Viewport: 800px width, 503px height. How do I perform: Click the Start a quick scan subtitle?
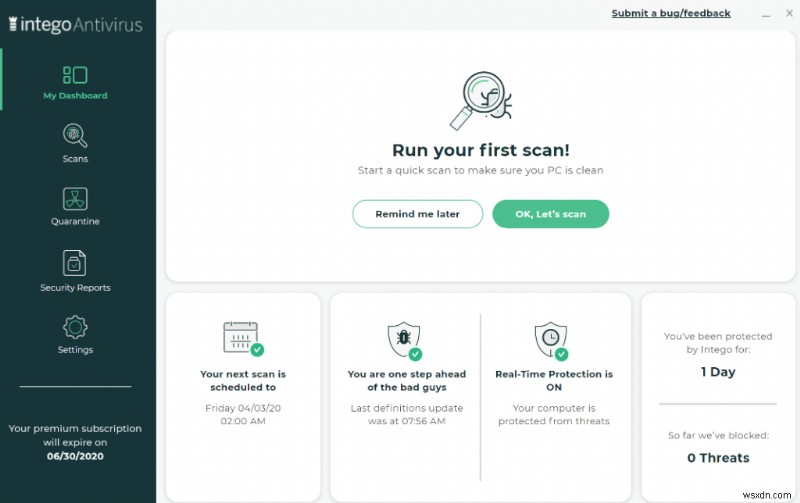481,170
